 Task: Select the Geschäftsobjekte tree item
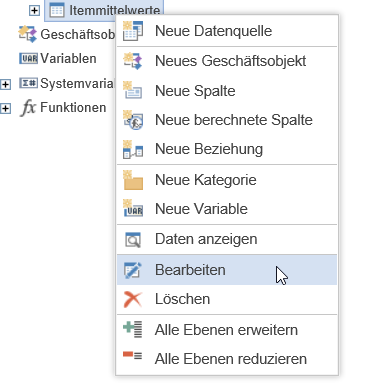66,34
